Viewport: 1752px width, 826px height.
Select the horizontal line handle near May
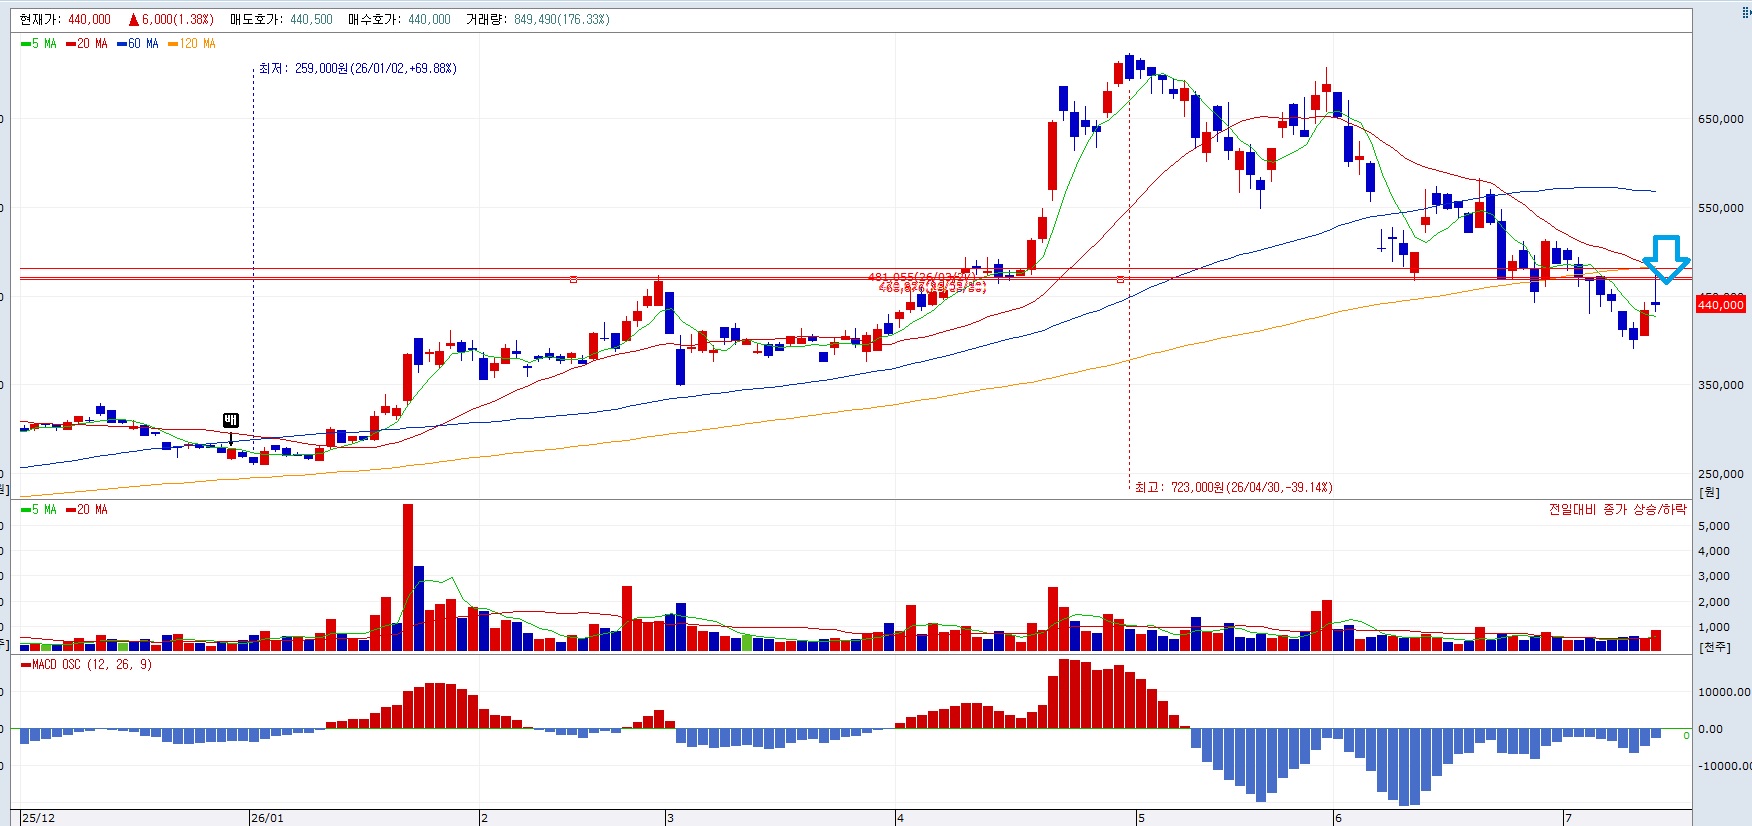click(x=1120, y=279)
